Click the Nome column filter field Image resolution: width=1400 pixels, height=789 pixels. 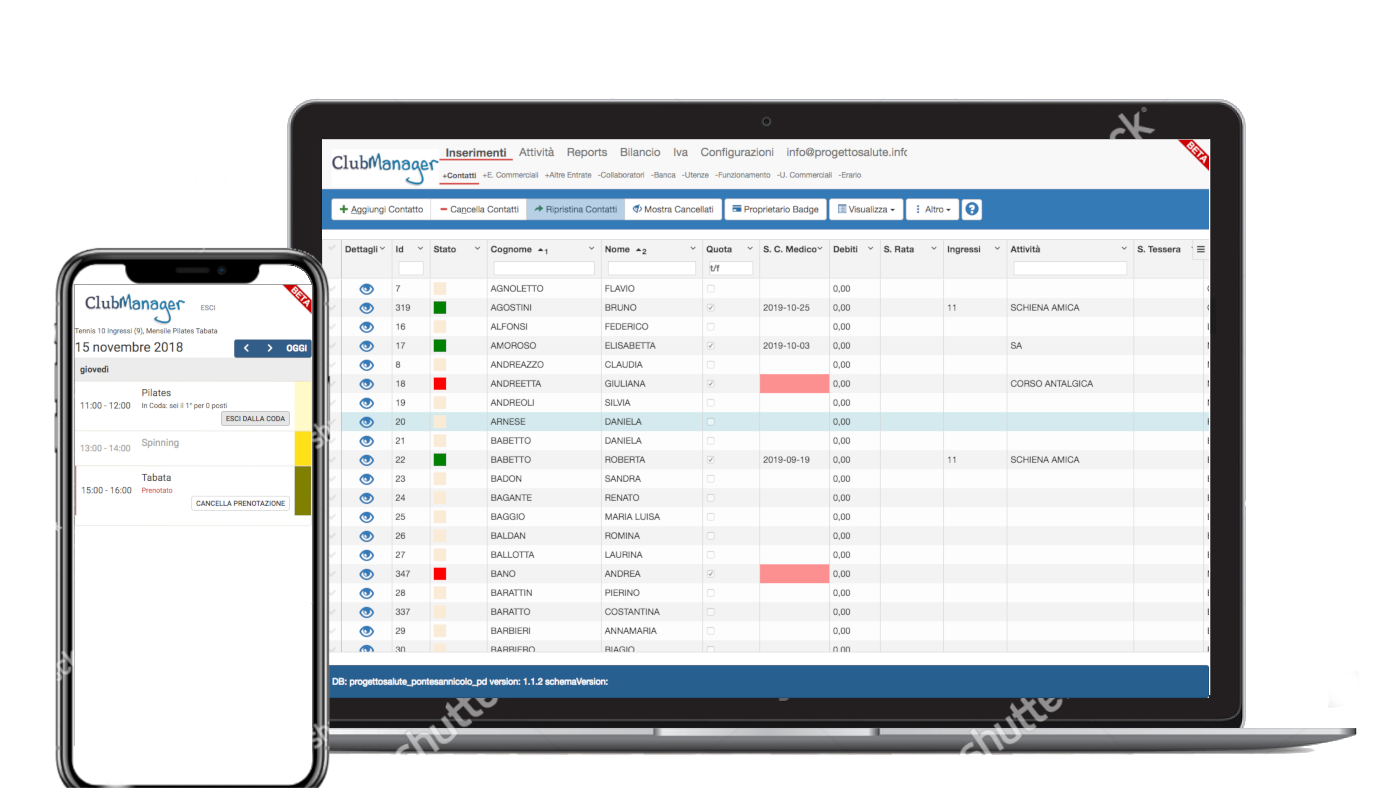click(650, 268)
